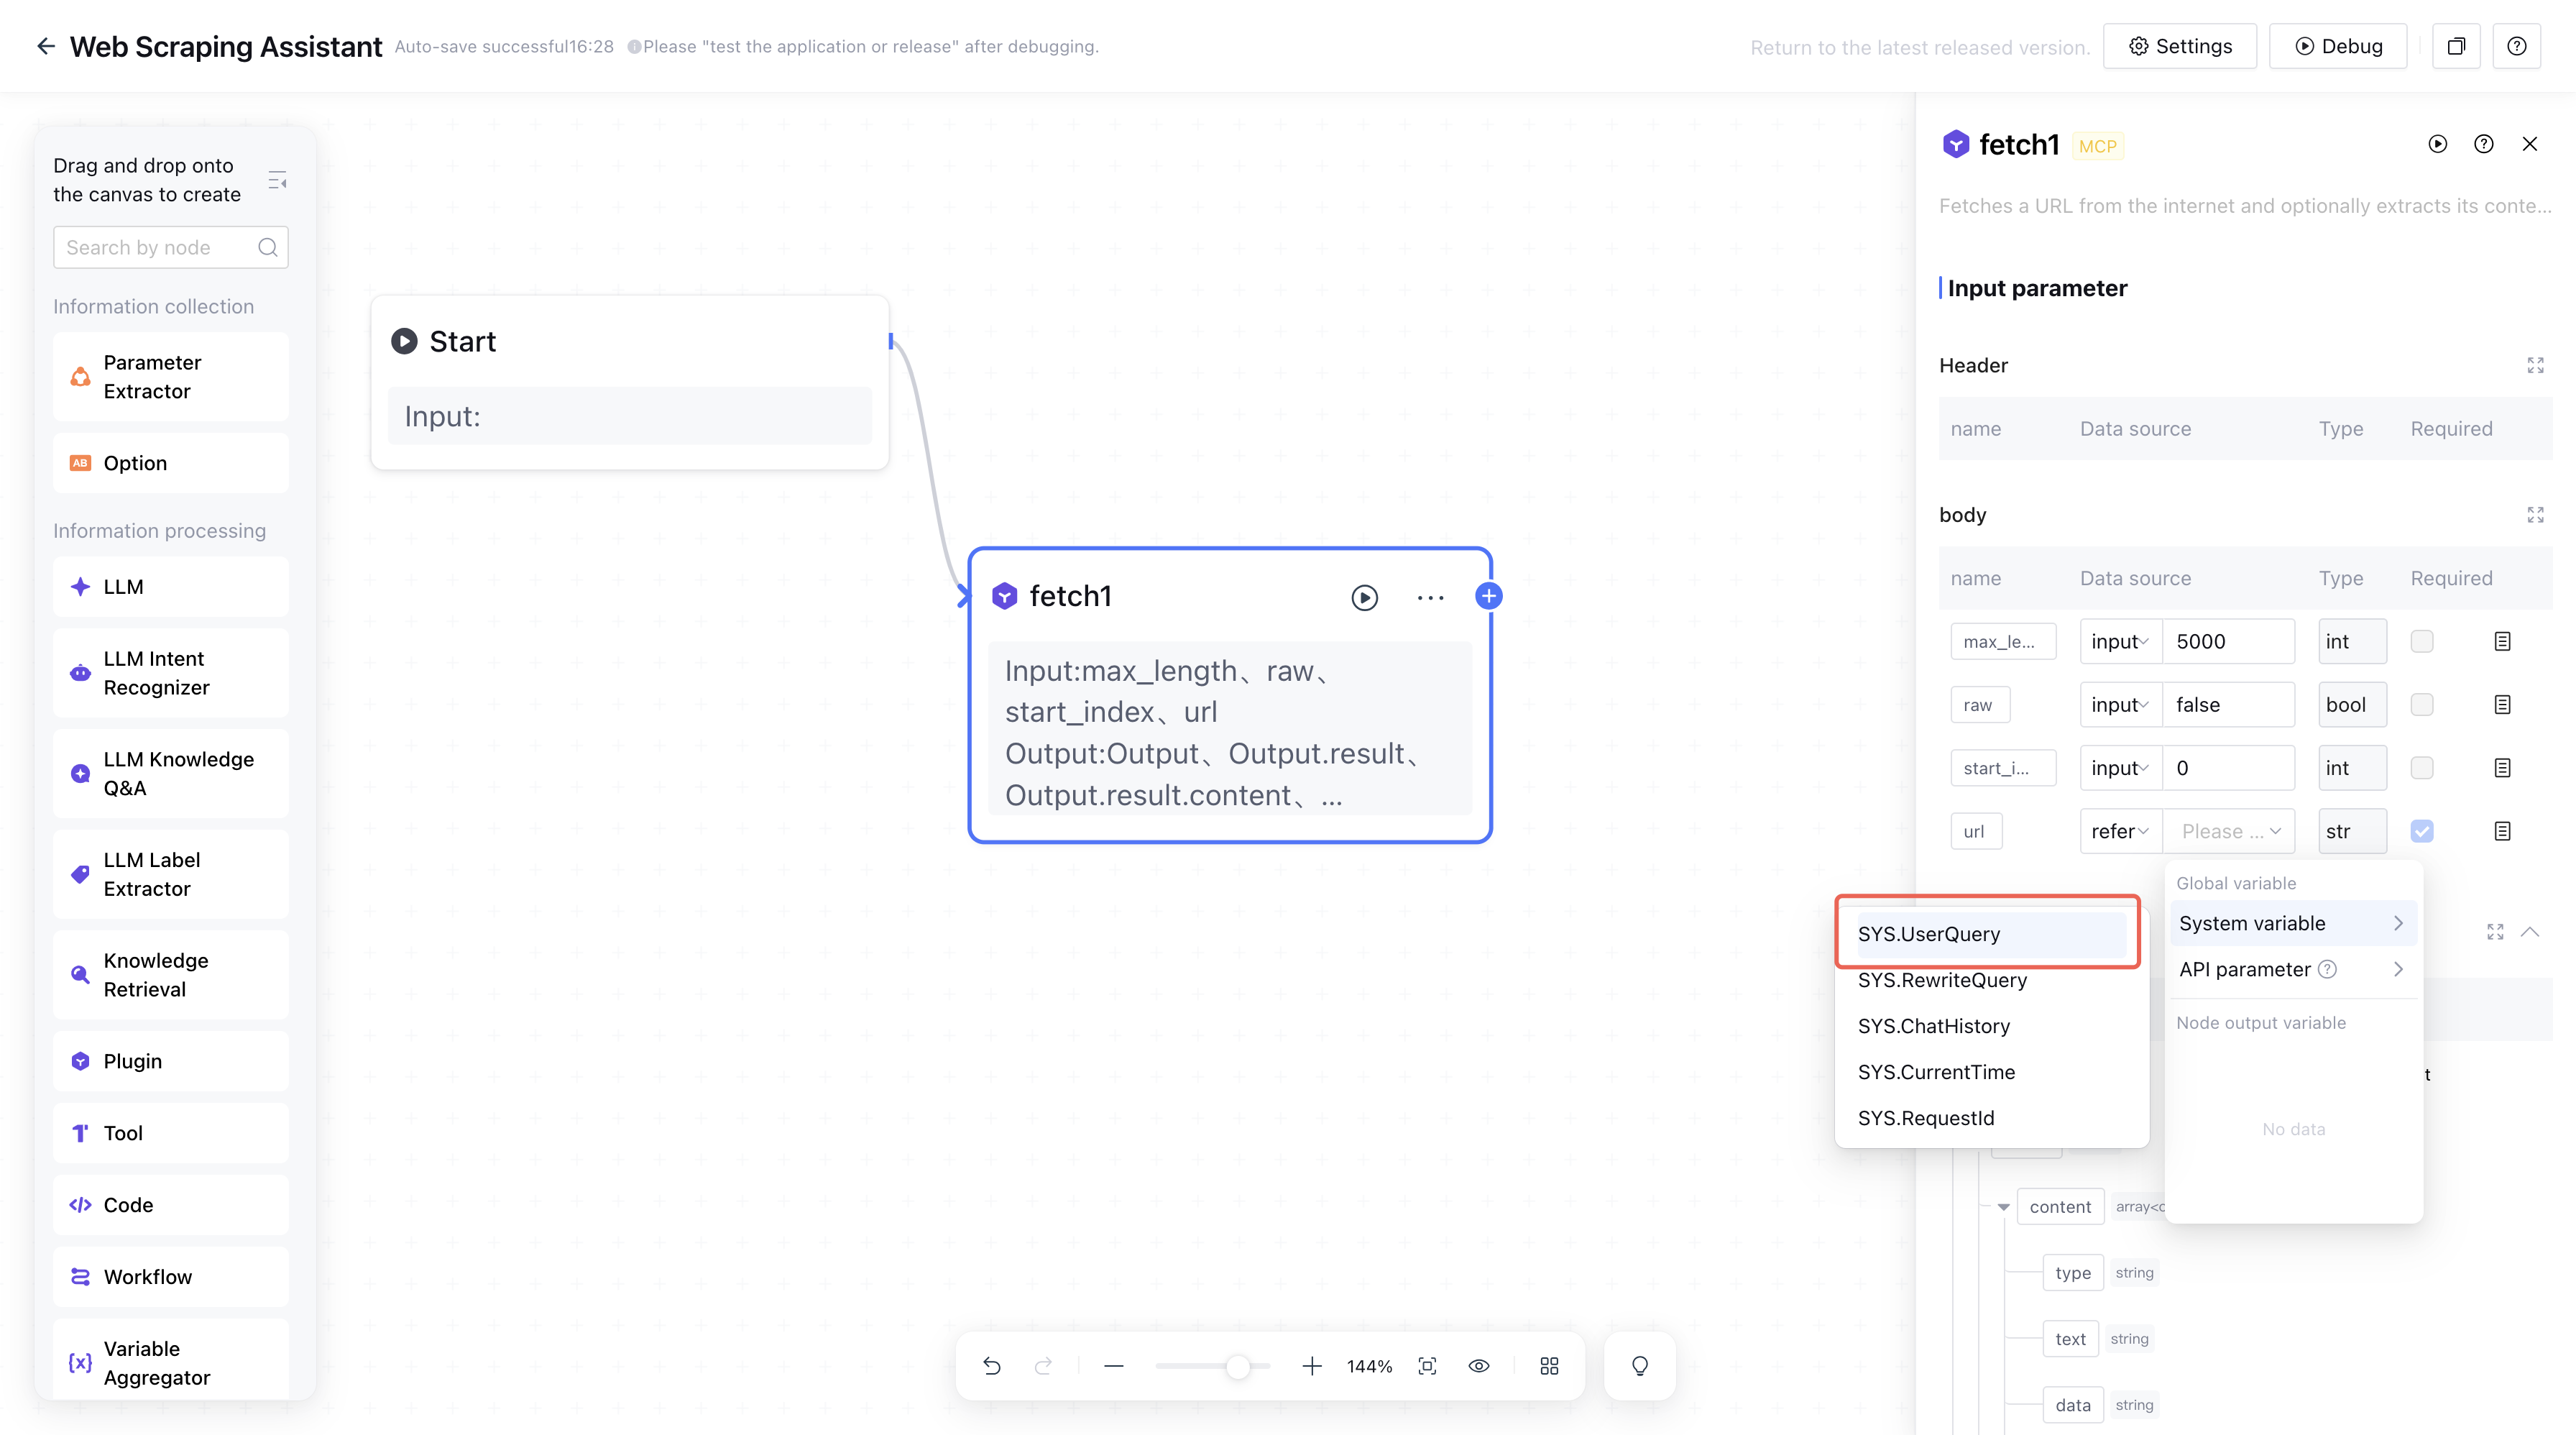The width and height of the screenshot is (2576, 1435).
Task: Open the Settings button
Action: pyautogui.click(x=2180, y=46)
